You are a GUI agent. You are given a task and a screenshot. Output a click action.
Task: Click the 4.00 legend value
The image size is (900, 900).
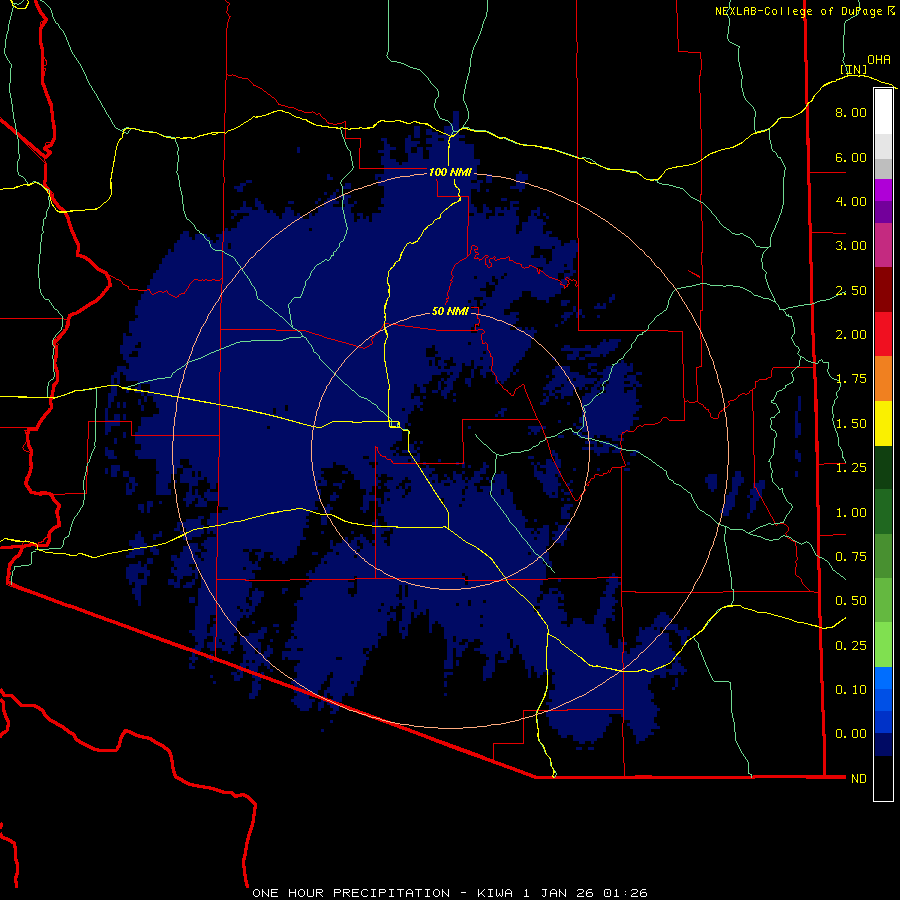click(851, 201)
